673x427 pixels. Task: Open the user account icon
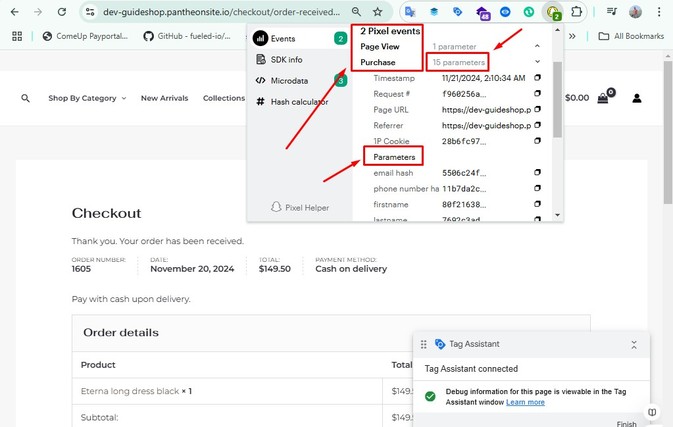point(636,98)
